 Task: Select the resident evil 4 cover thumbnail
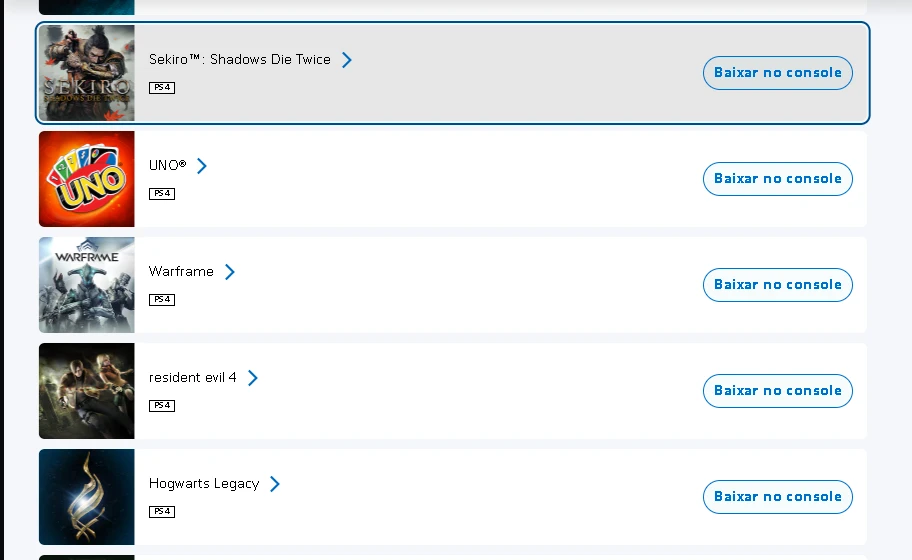86,391
